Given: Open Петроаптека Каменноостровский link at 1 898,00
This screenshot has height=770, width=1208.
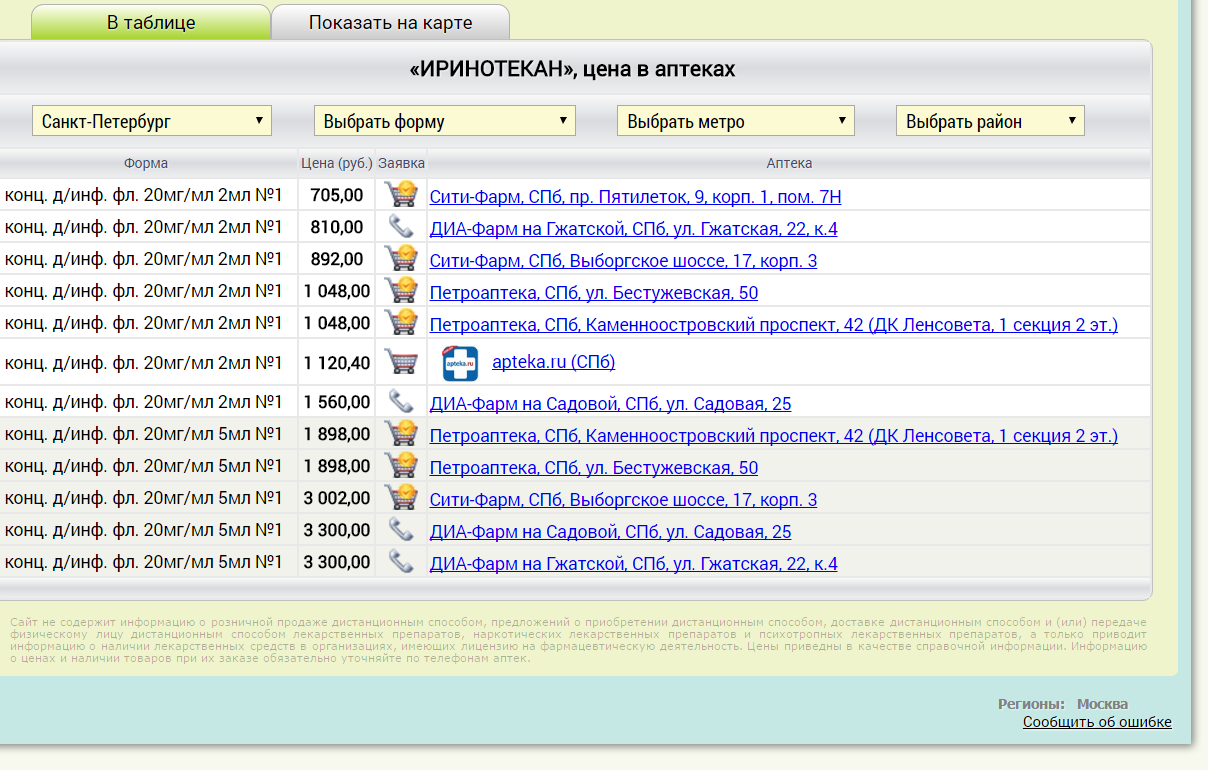Looking at the screenshot, I should (774, 436).
